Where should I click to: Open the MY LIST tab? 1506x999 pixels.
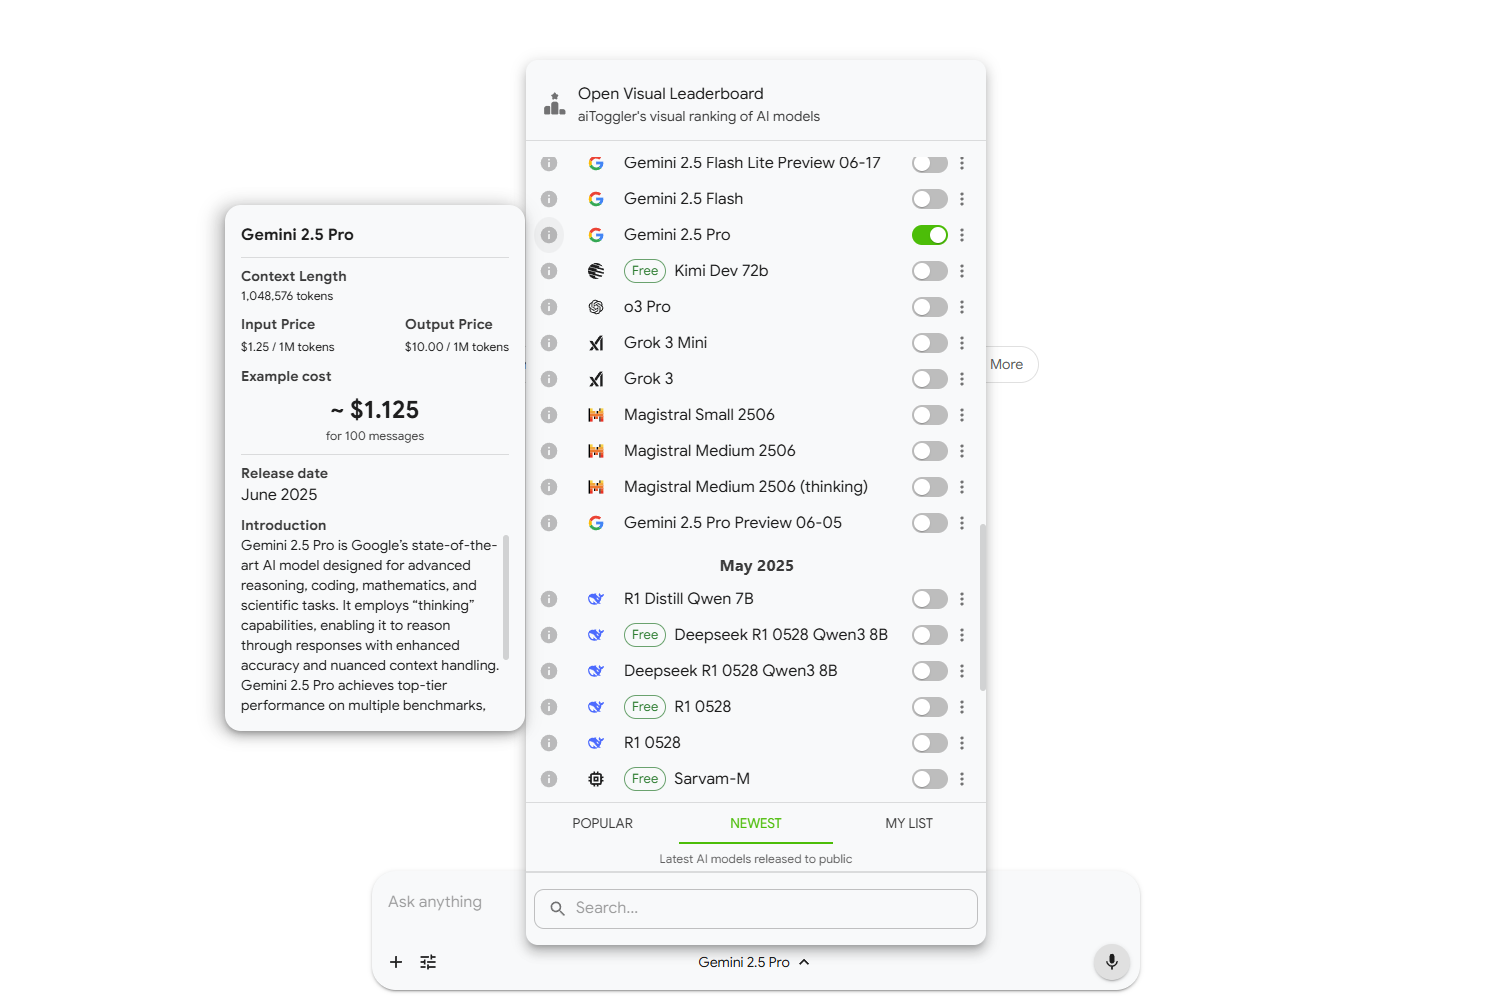pyautogui.click(x=908, y=823)
